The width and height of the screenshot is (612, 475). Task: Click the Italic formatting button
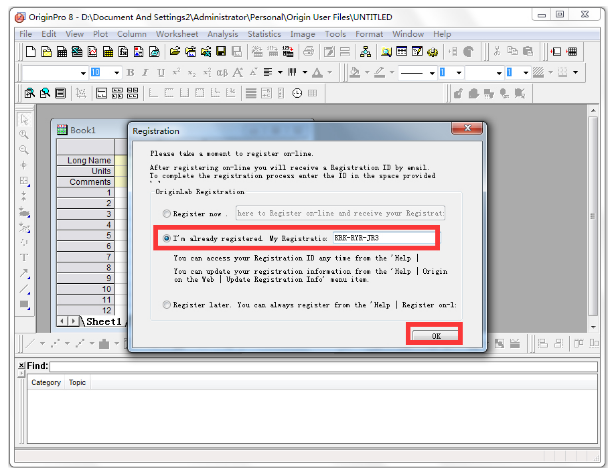pyautogui.click(x=145, y=73)
